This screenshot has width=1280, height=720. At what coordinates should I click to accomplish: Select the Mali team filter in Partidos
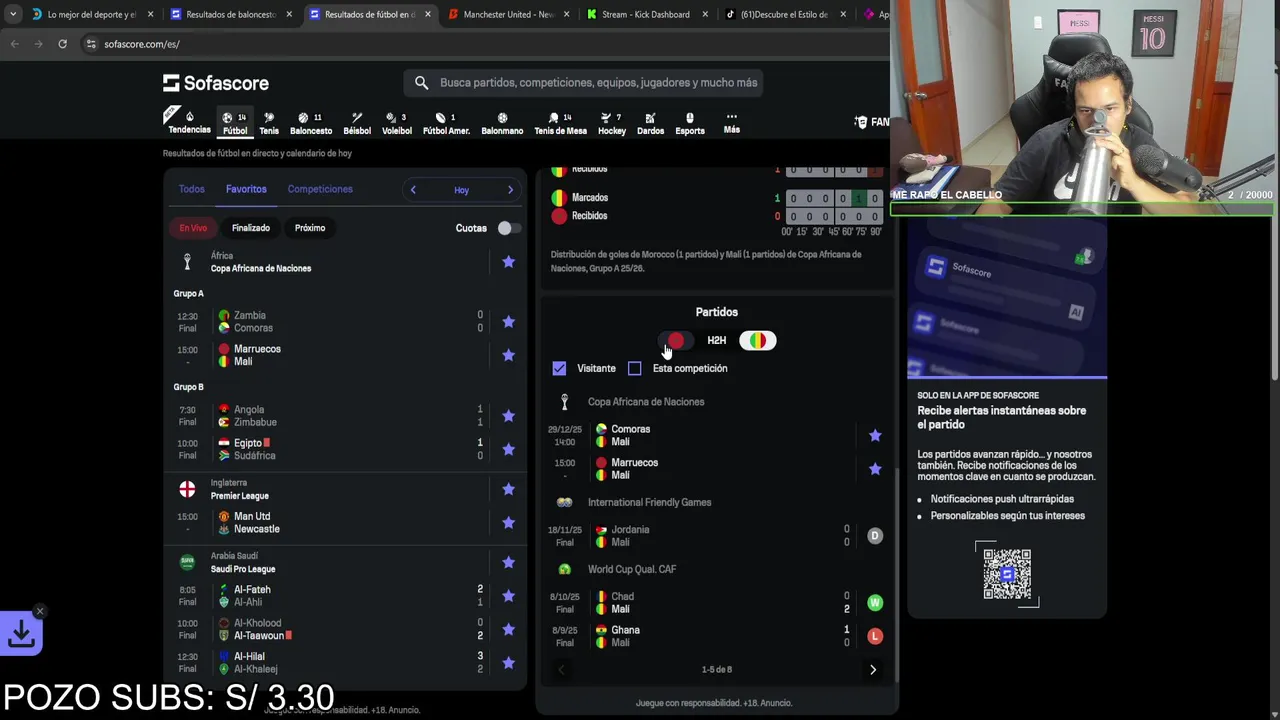click(x=757, y=341)
